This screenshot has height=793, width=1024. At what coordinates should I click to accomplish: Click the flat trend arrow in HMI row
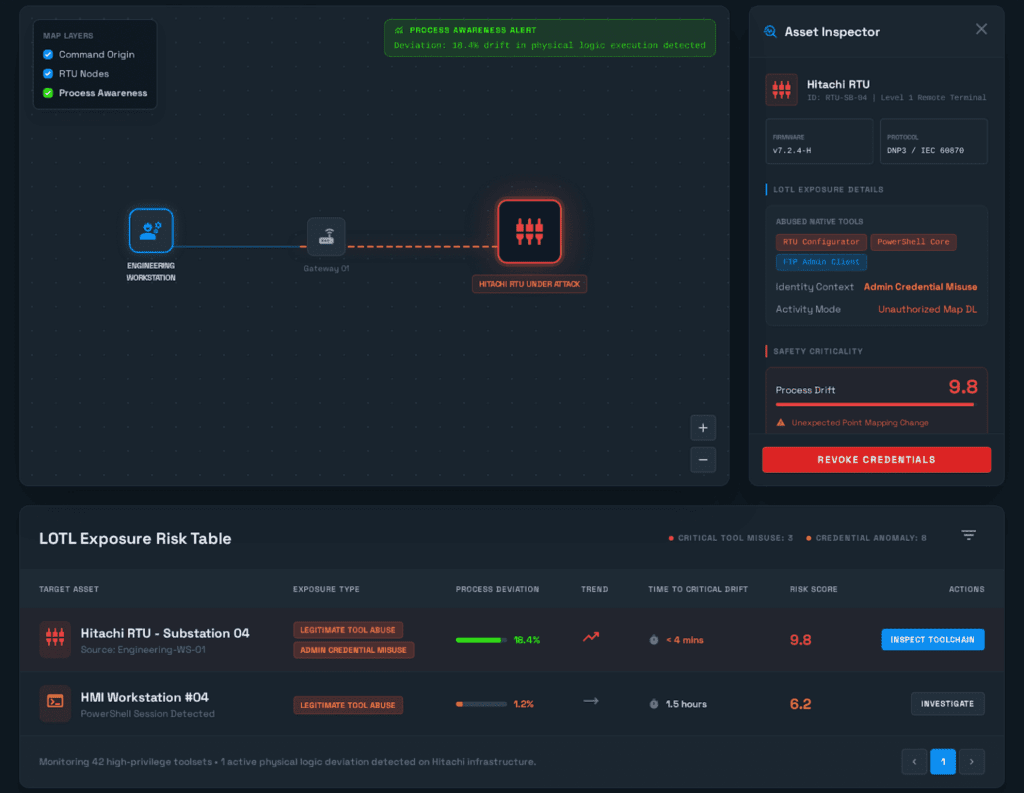tap(590, 701)
